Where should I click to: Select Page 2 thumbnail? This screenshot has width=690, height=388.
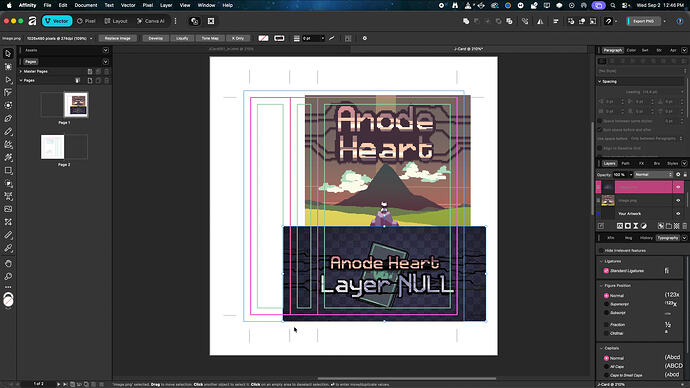(x=52, y=147)
